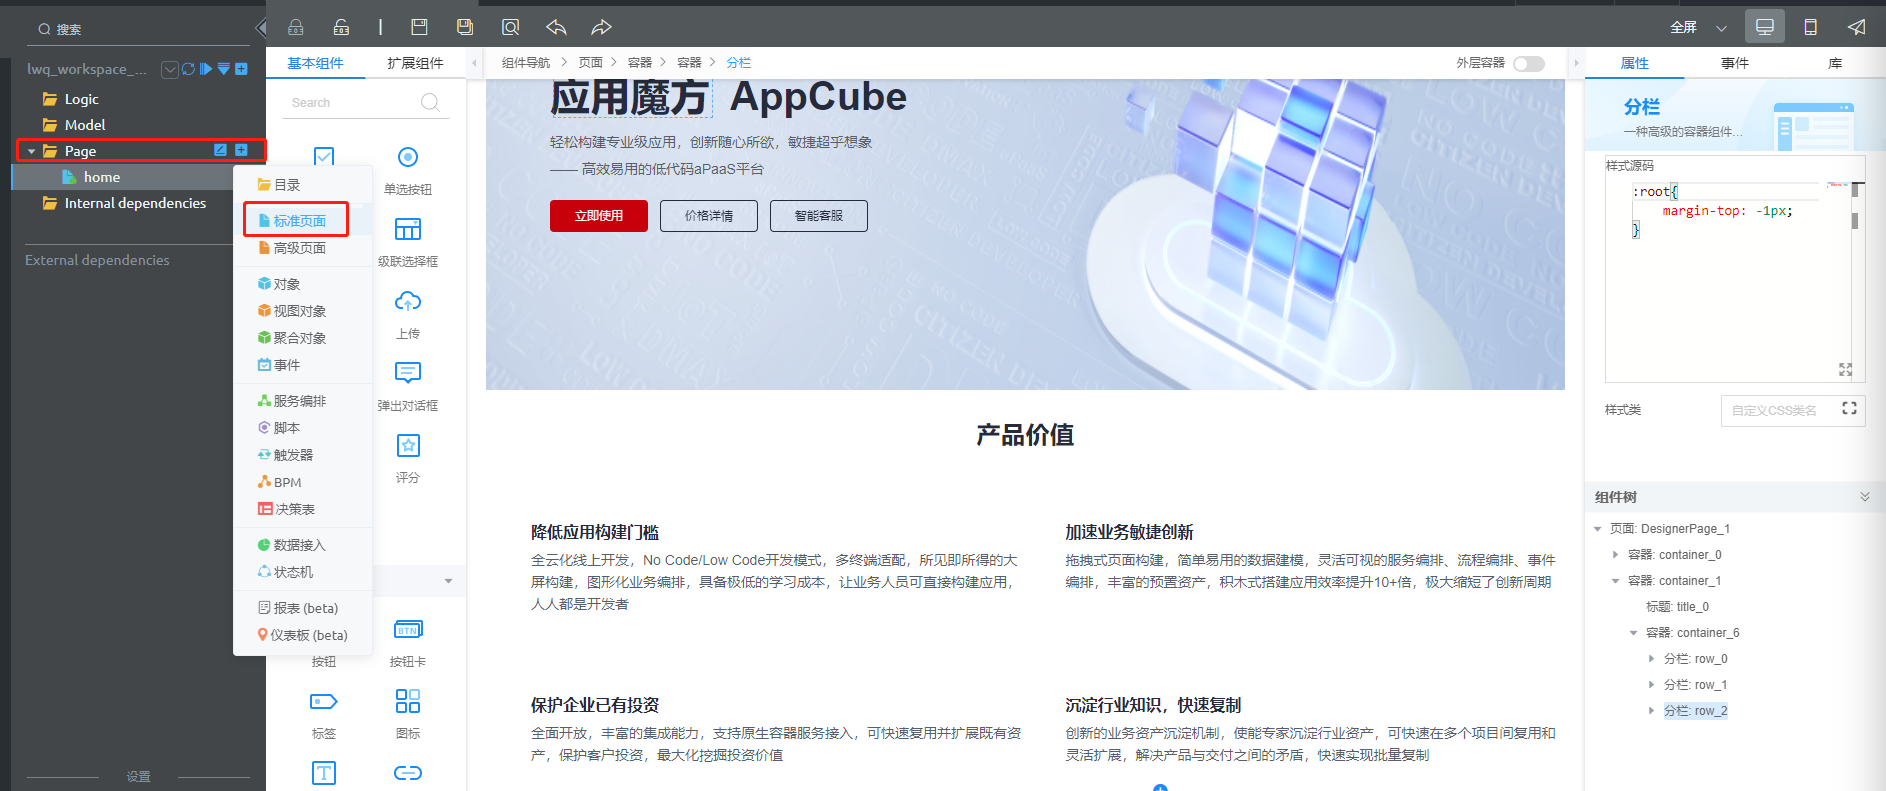
Task: Switch to the Library (库) tab
Action: point(1835,63)
